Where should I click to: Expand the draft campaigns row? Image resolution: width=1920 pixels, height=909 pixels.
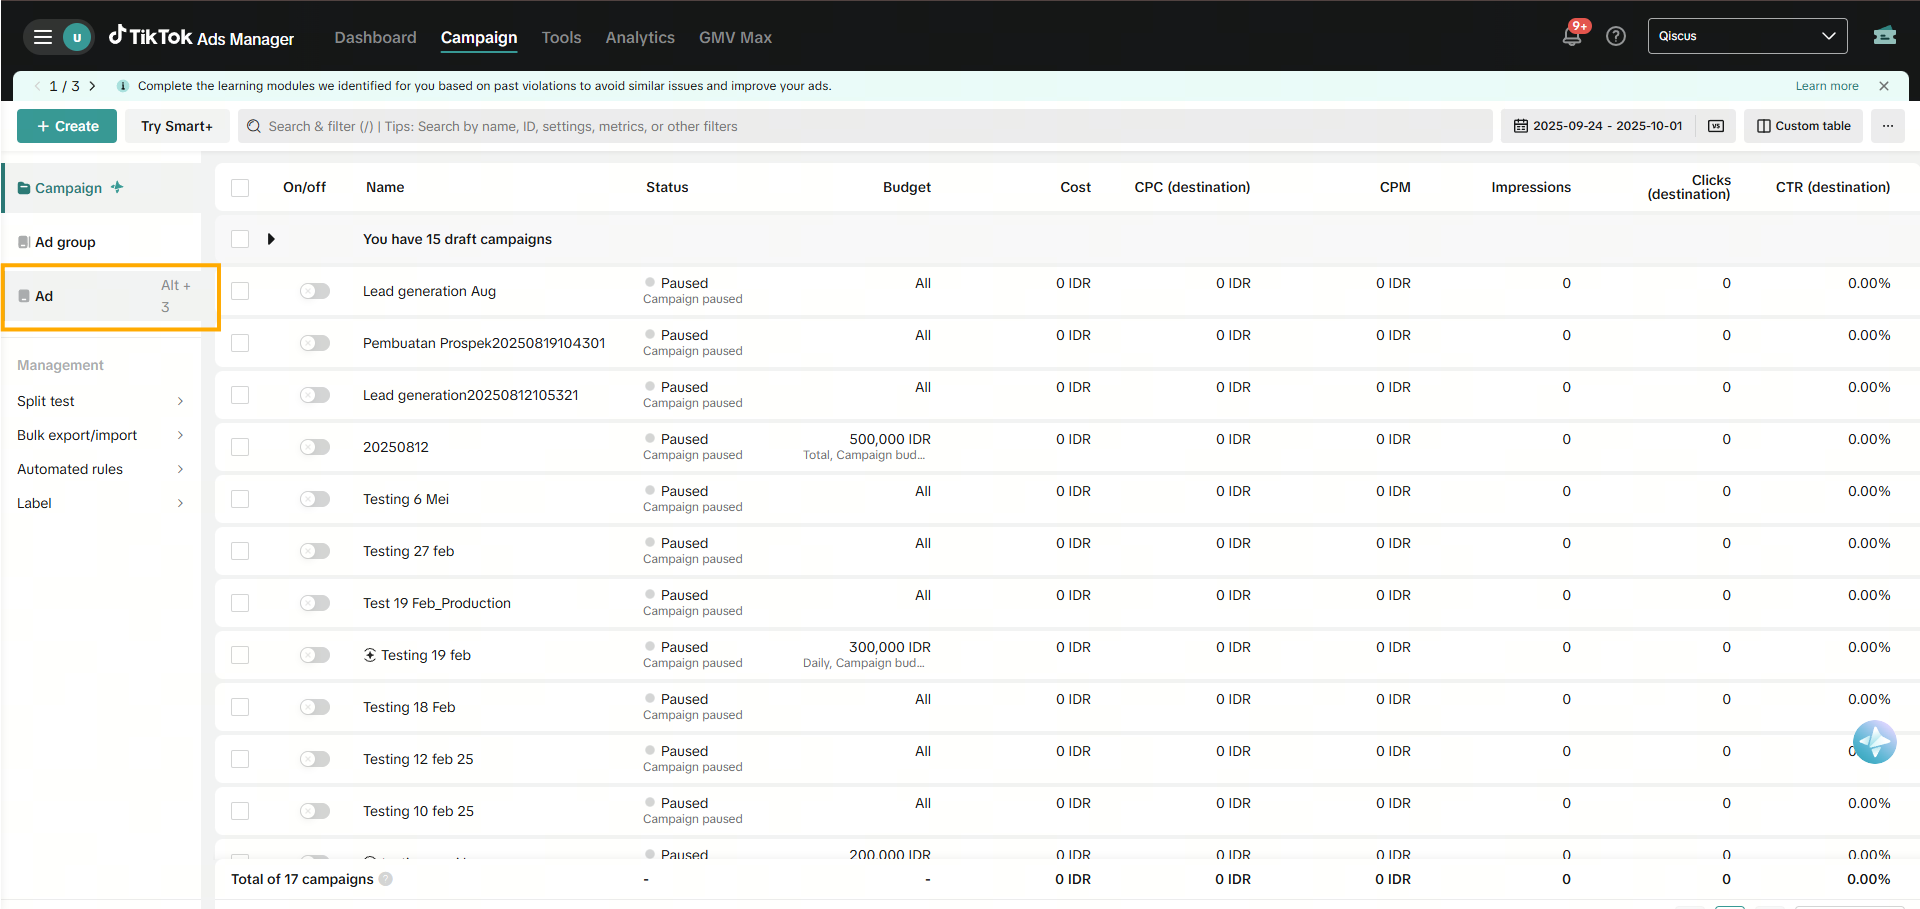coord(271,239)
